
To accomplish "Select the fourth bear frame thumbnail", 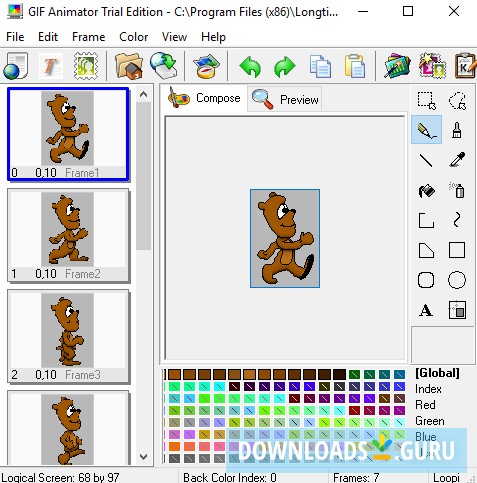I will [x=68, y=429].
